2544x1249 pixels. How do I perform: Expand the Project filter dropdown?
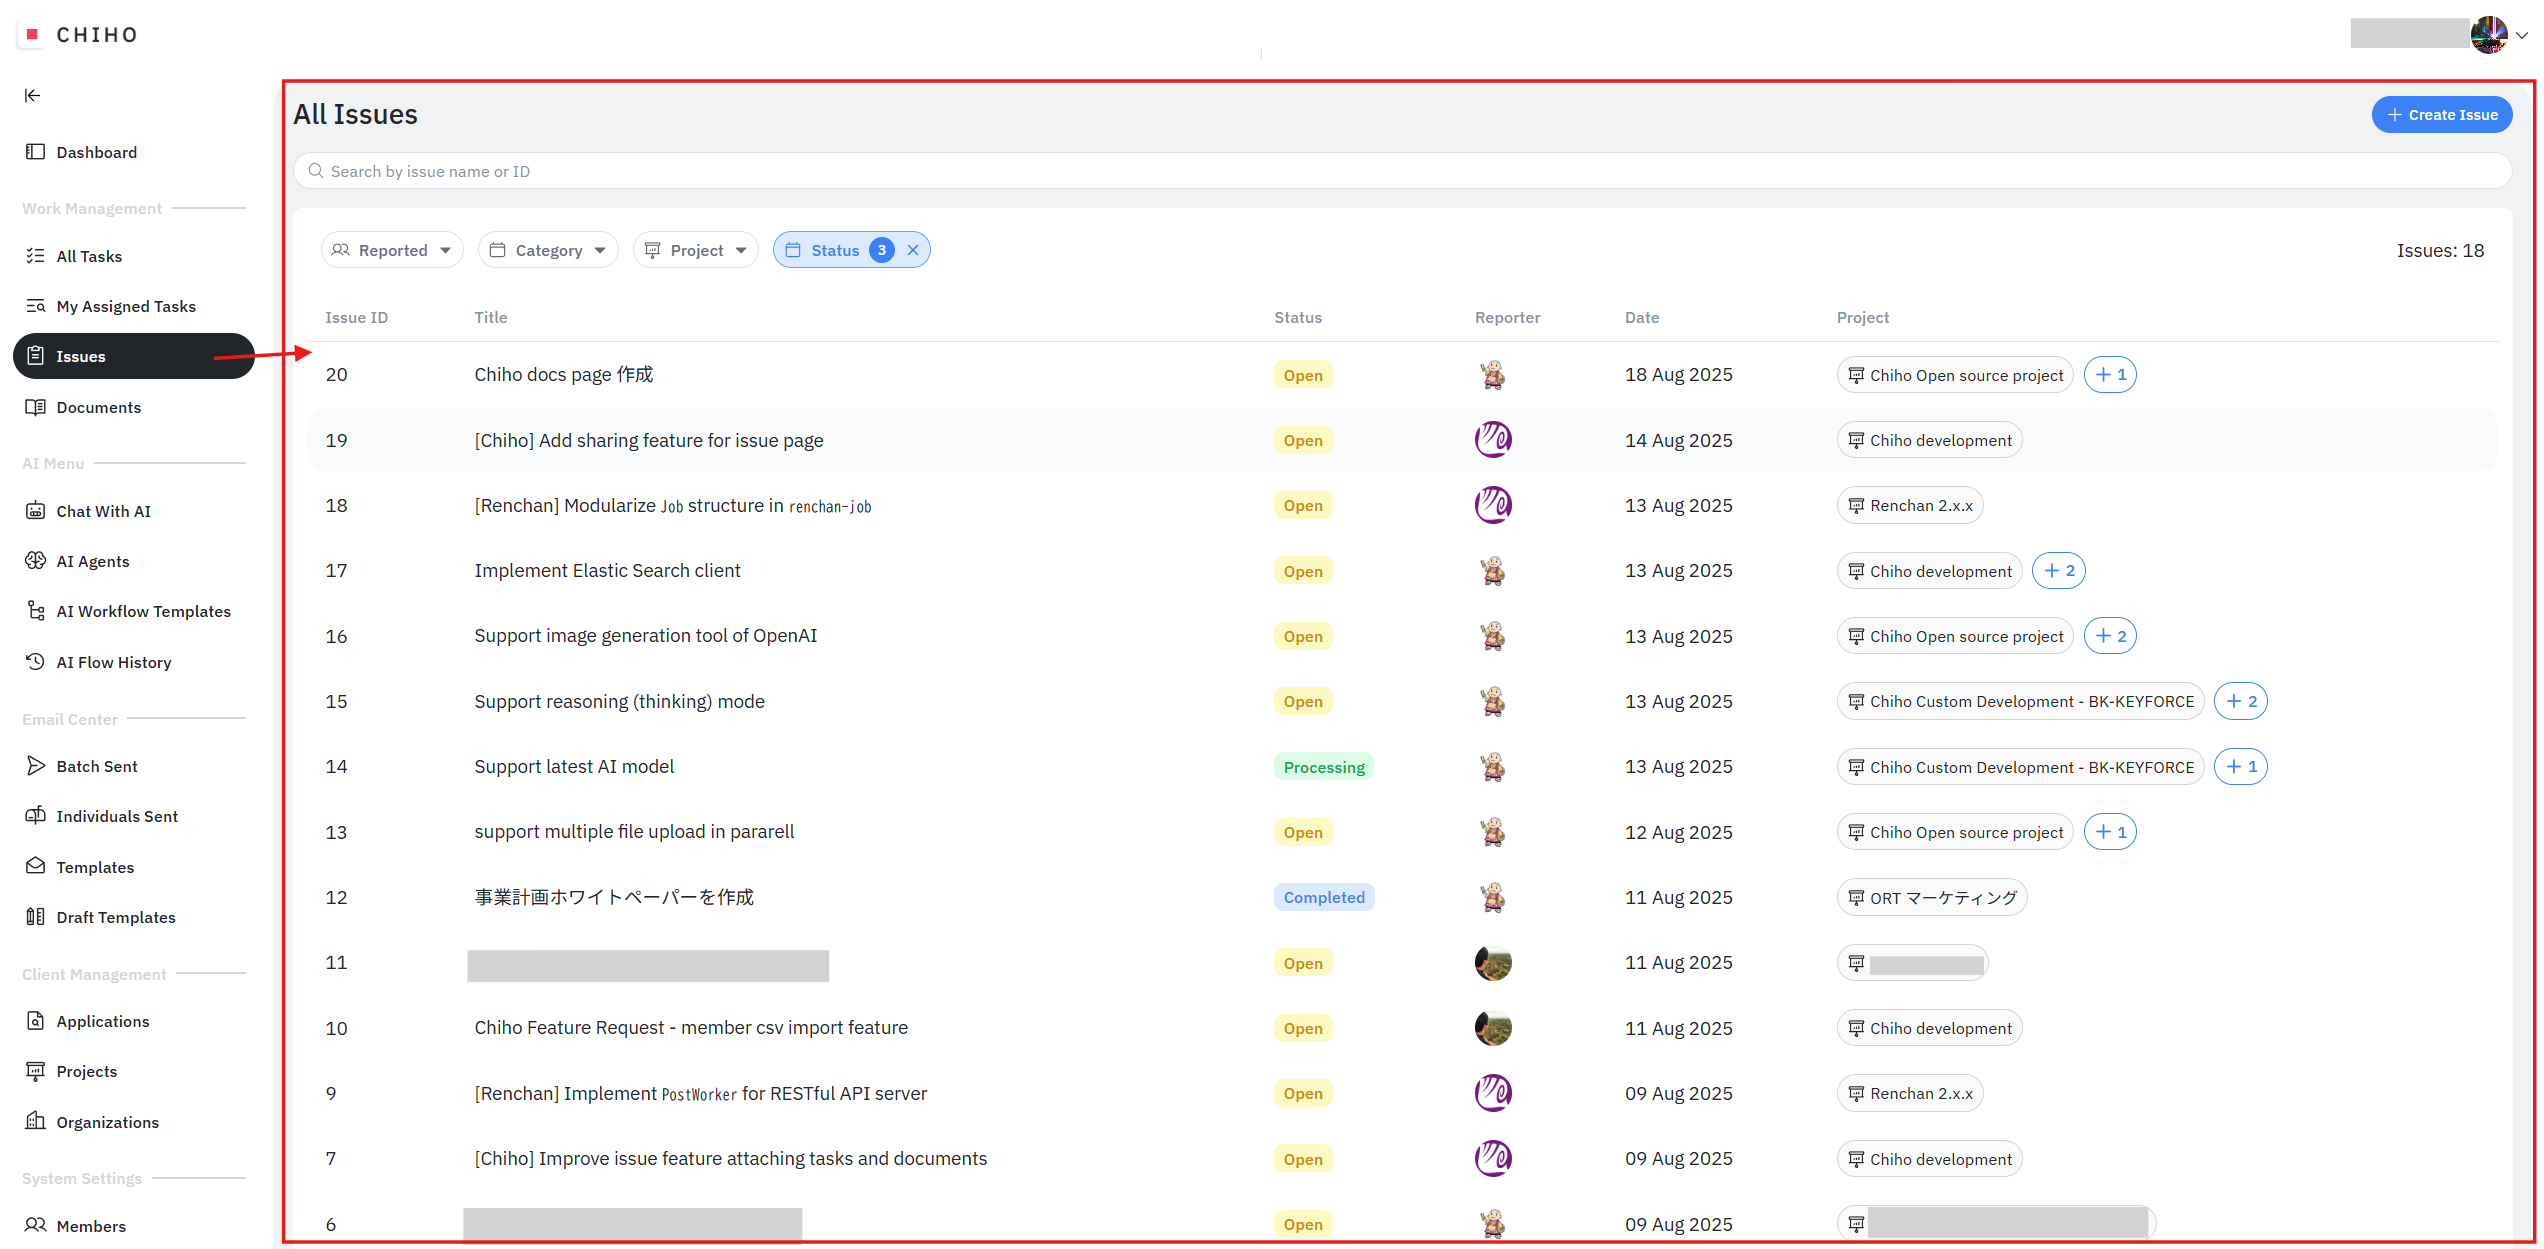(696, 250)
